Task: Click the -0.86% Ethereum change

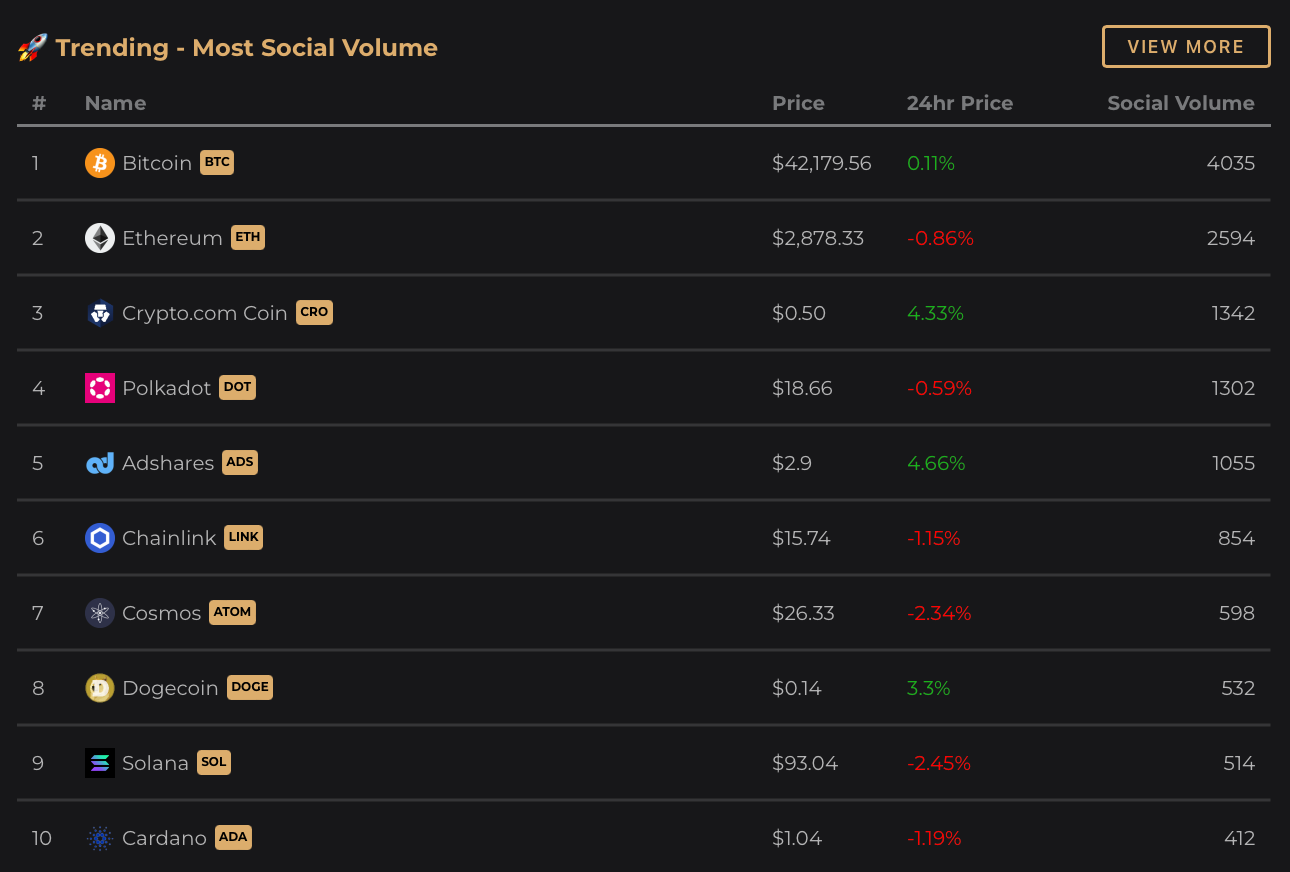Action: pyautogui.click(x=940, y=238)
